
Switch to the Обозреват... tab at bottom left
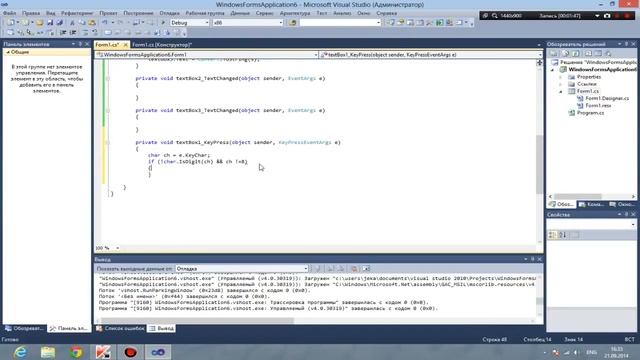[24, 328]
